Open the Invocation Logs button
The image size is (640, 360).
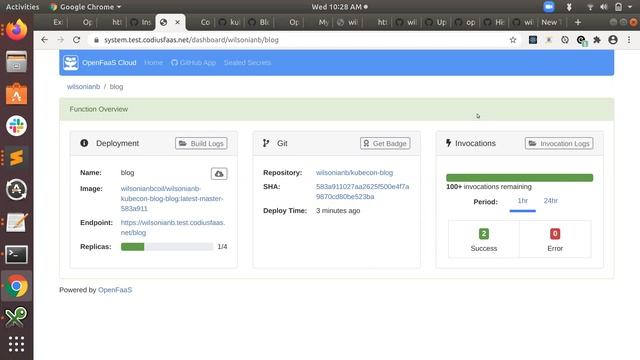tap(559, 143)
